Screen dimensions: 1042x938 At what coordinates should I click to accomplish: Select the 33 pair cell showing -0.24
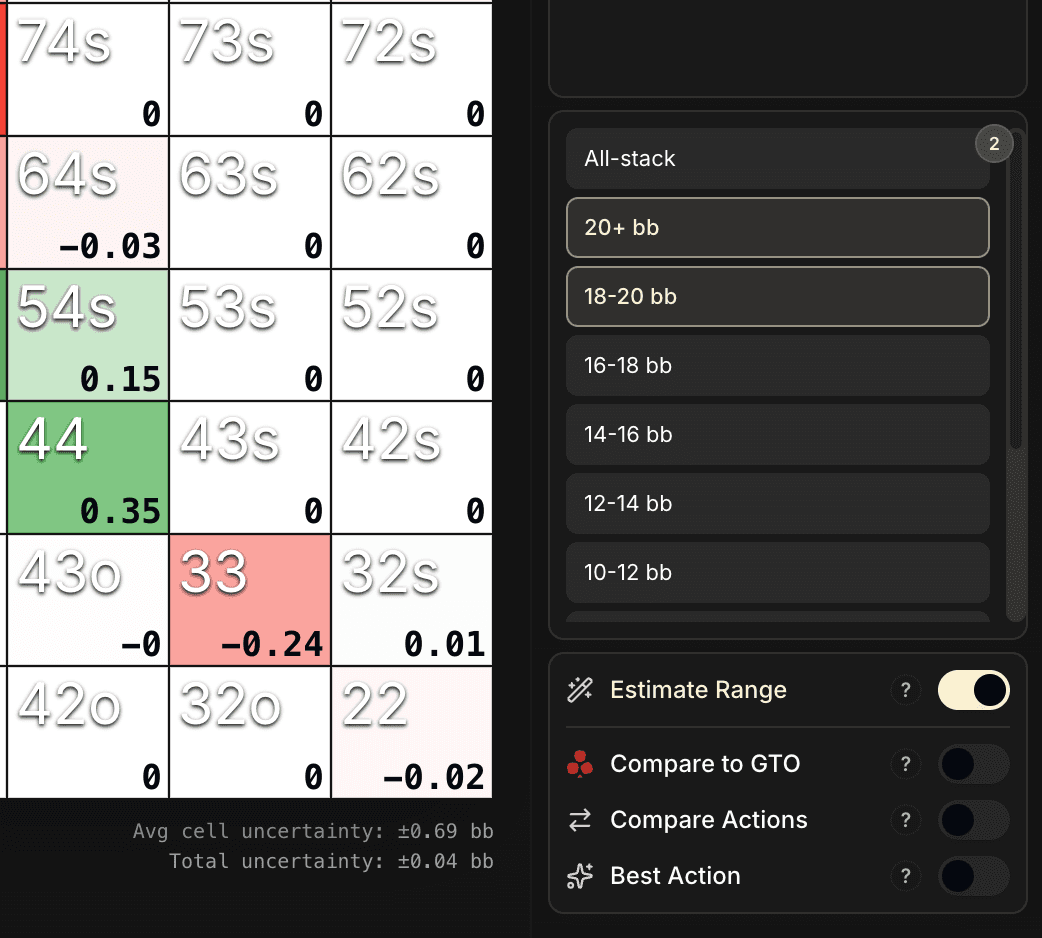pos(250,600)
